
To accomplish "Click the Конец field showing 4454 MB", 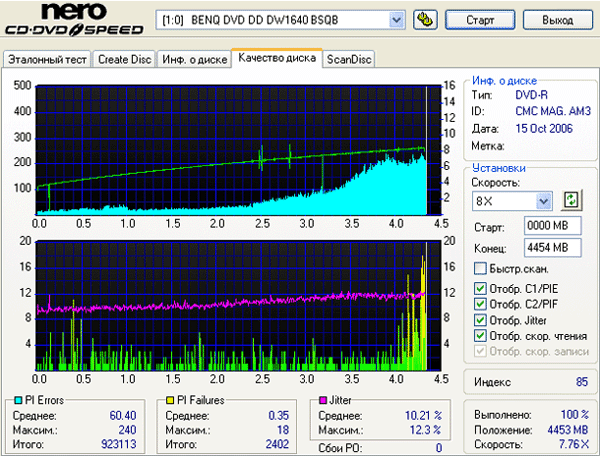I will [x=547, y=247].
